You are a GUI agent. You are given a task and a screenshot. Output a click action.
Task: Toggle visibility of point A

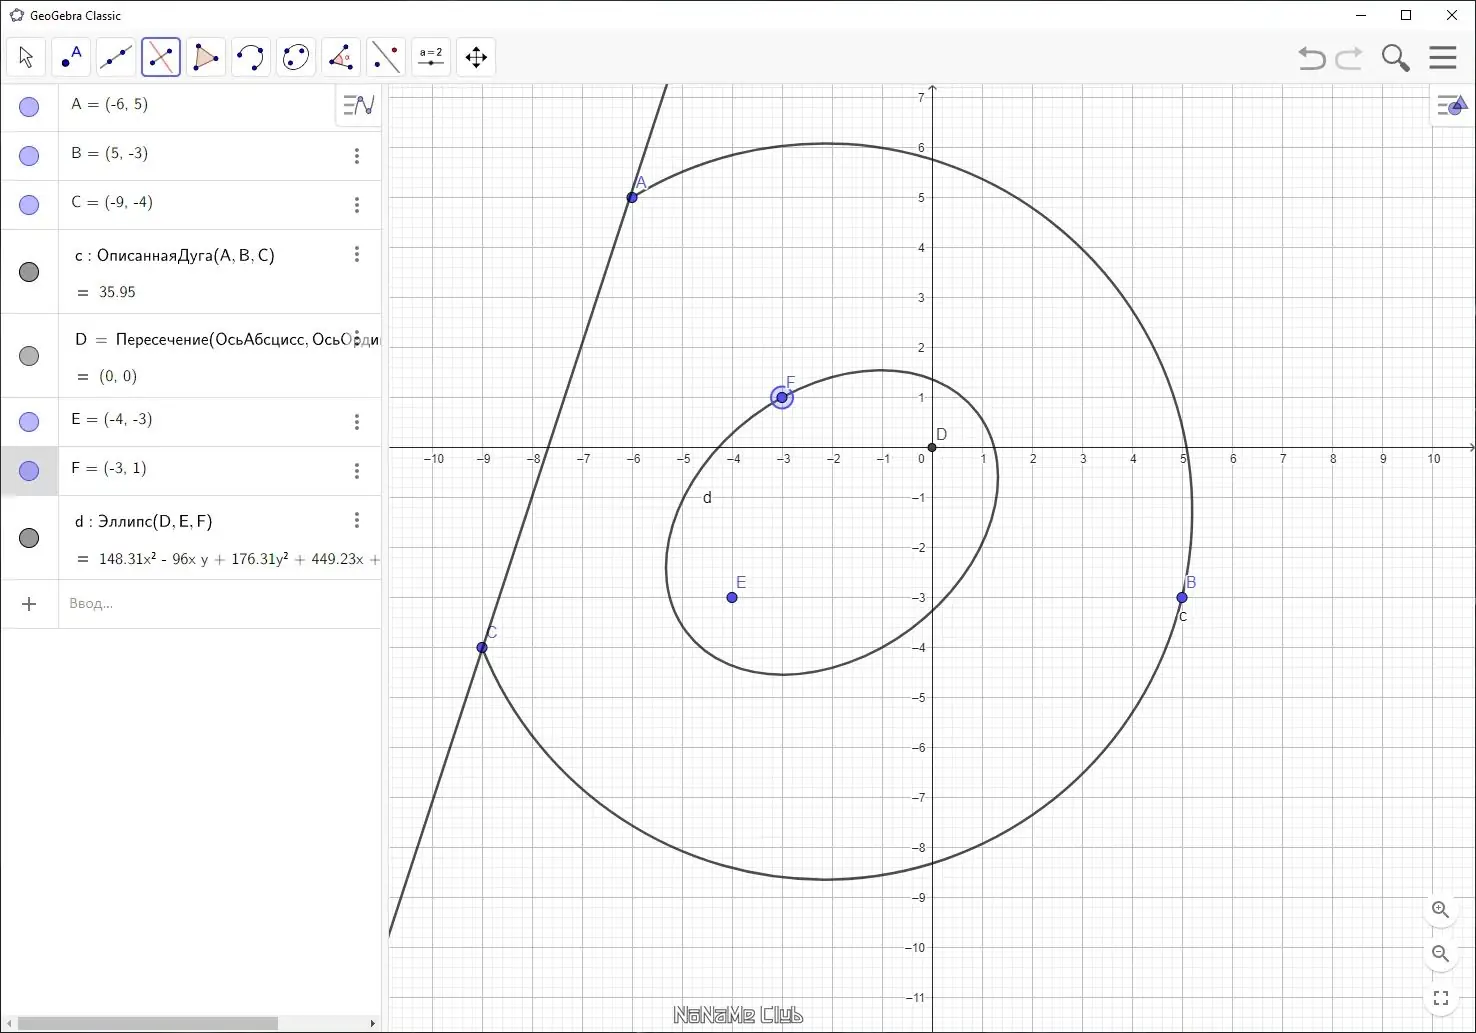pyautogui.click(x=29, y=107)
